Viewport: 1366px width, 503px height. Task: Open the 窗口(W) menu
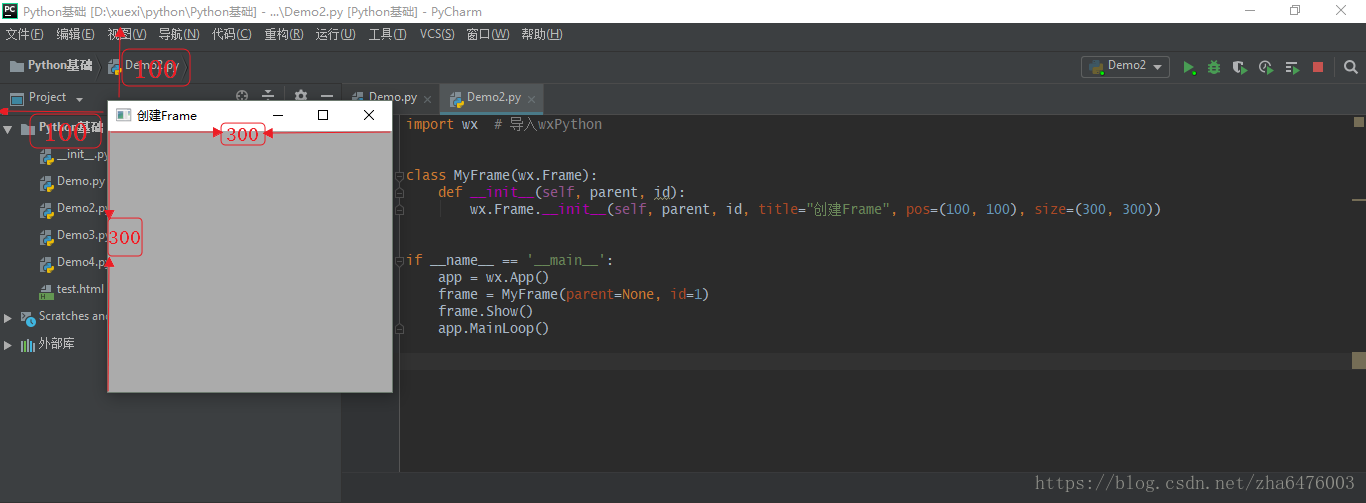[x=487, y=35]
